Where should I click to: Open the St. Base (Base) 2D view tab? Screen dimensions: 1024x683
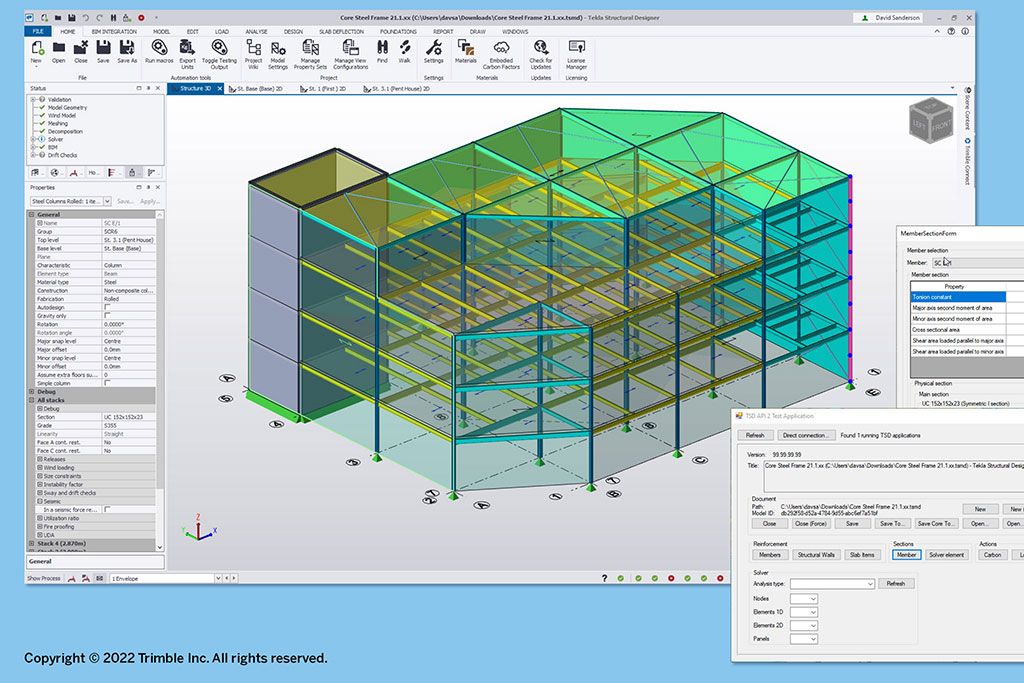tap(259, 89)
